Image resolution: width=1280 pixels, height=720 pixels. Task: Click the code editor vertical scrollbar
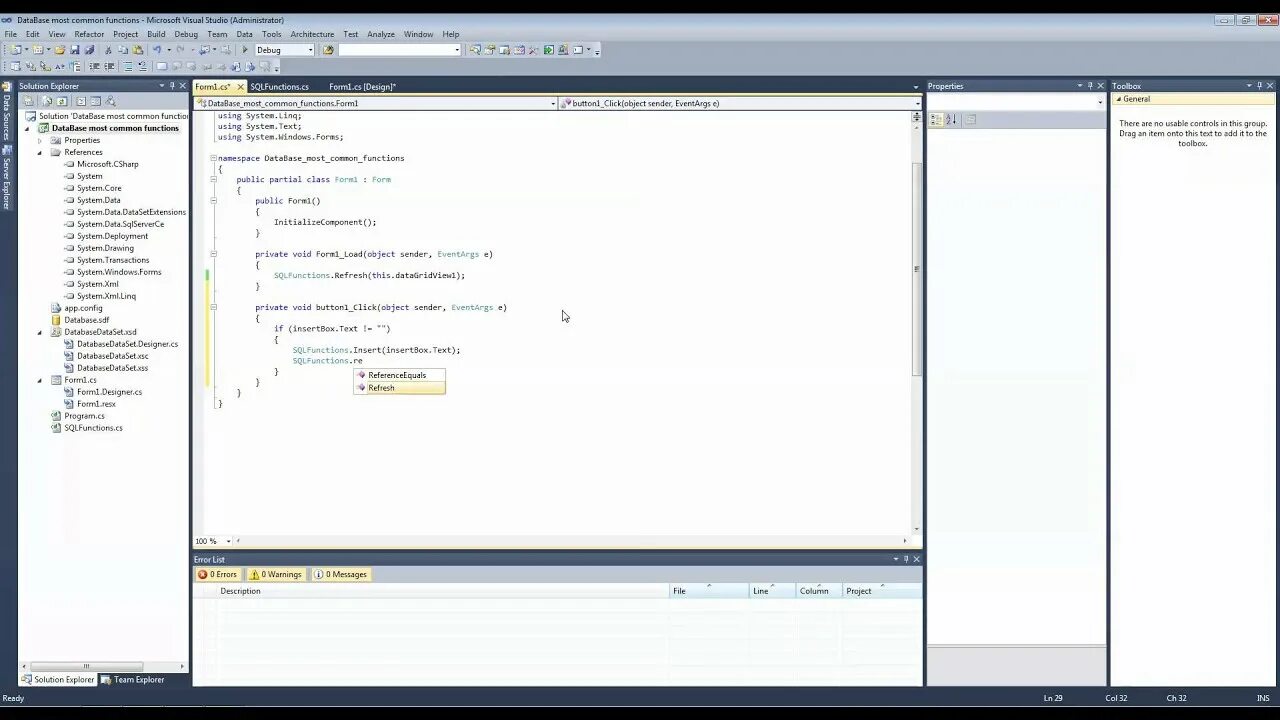tap(917, 268)
